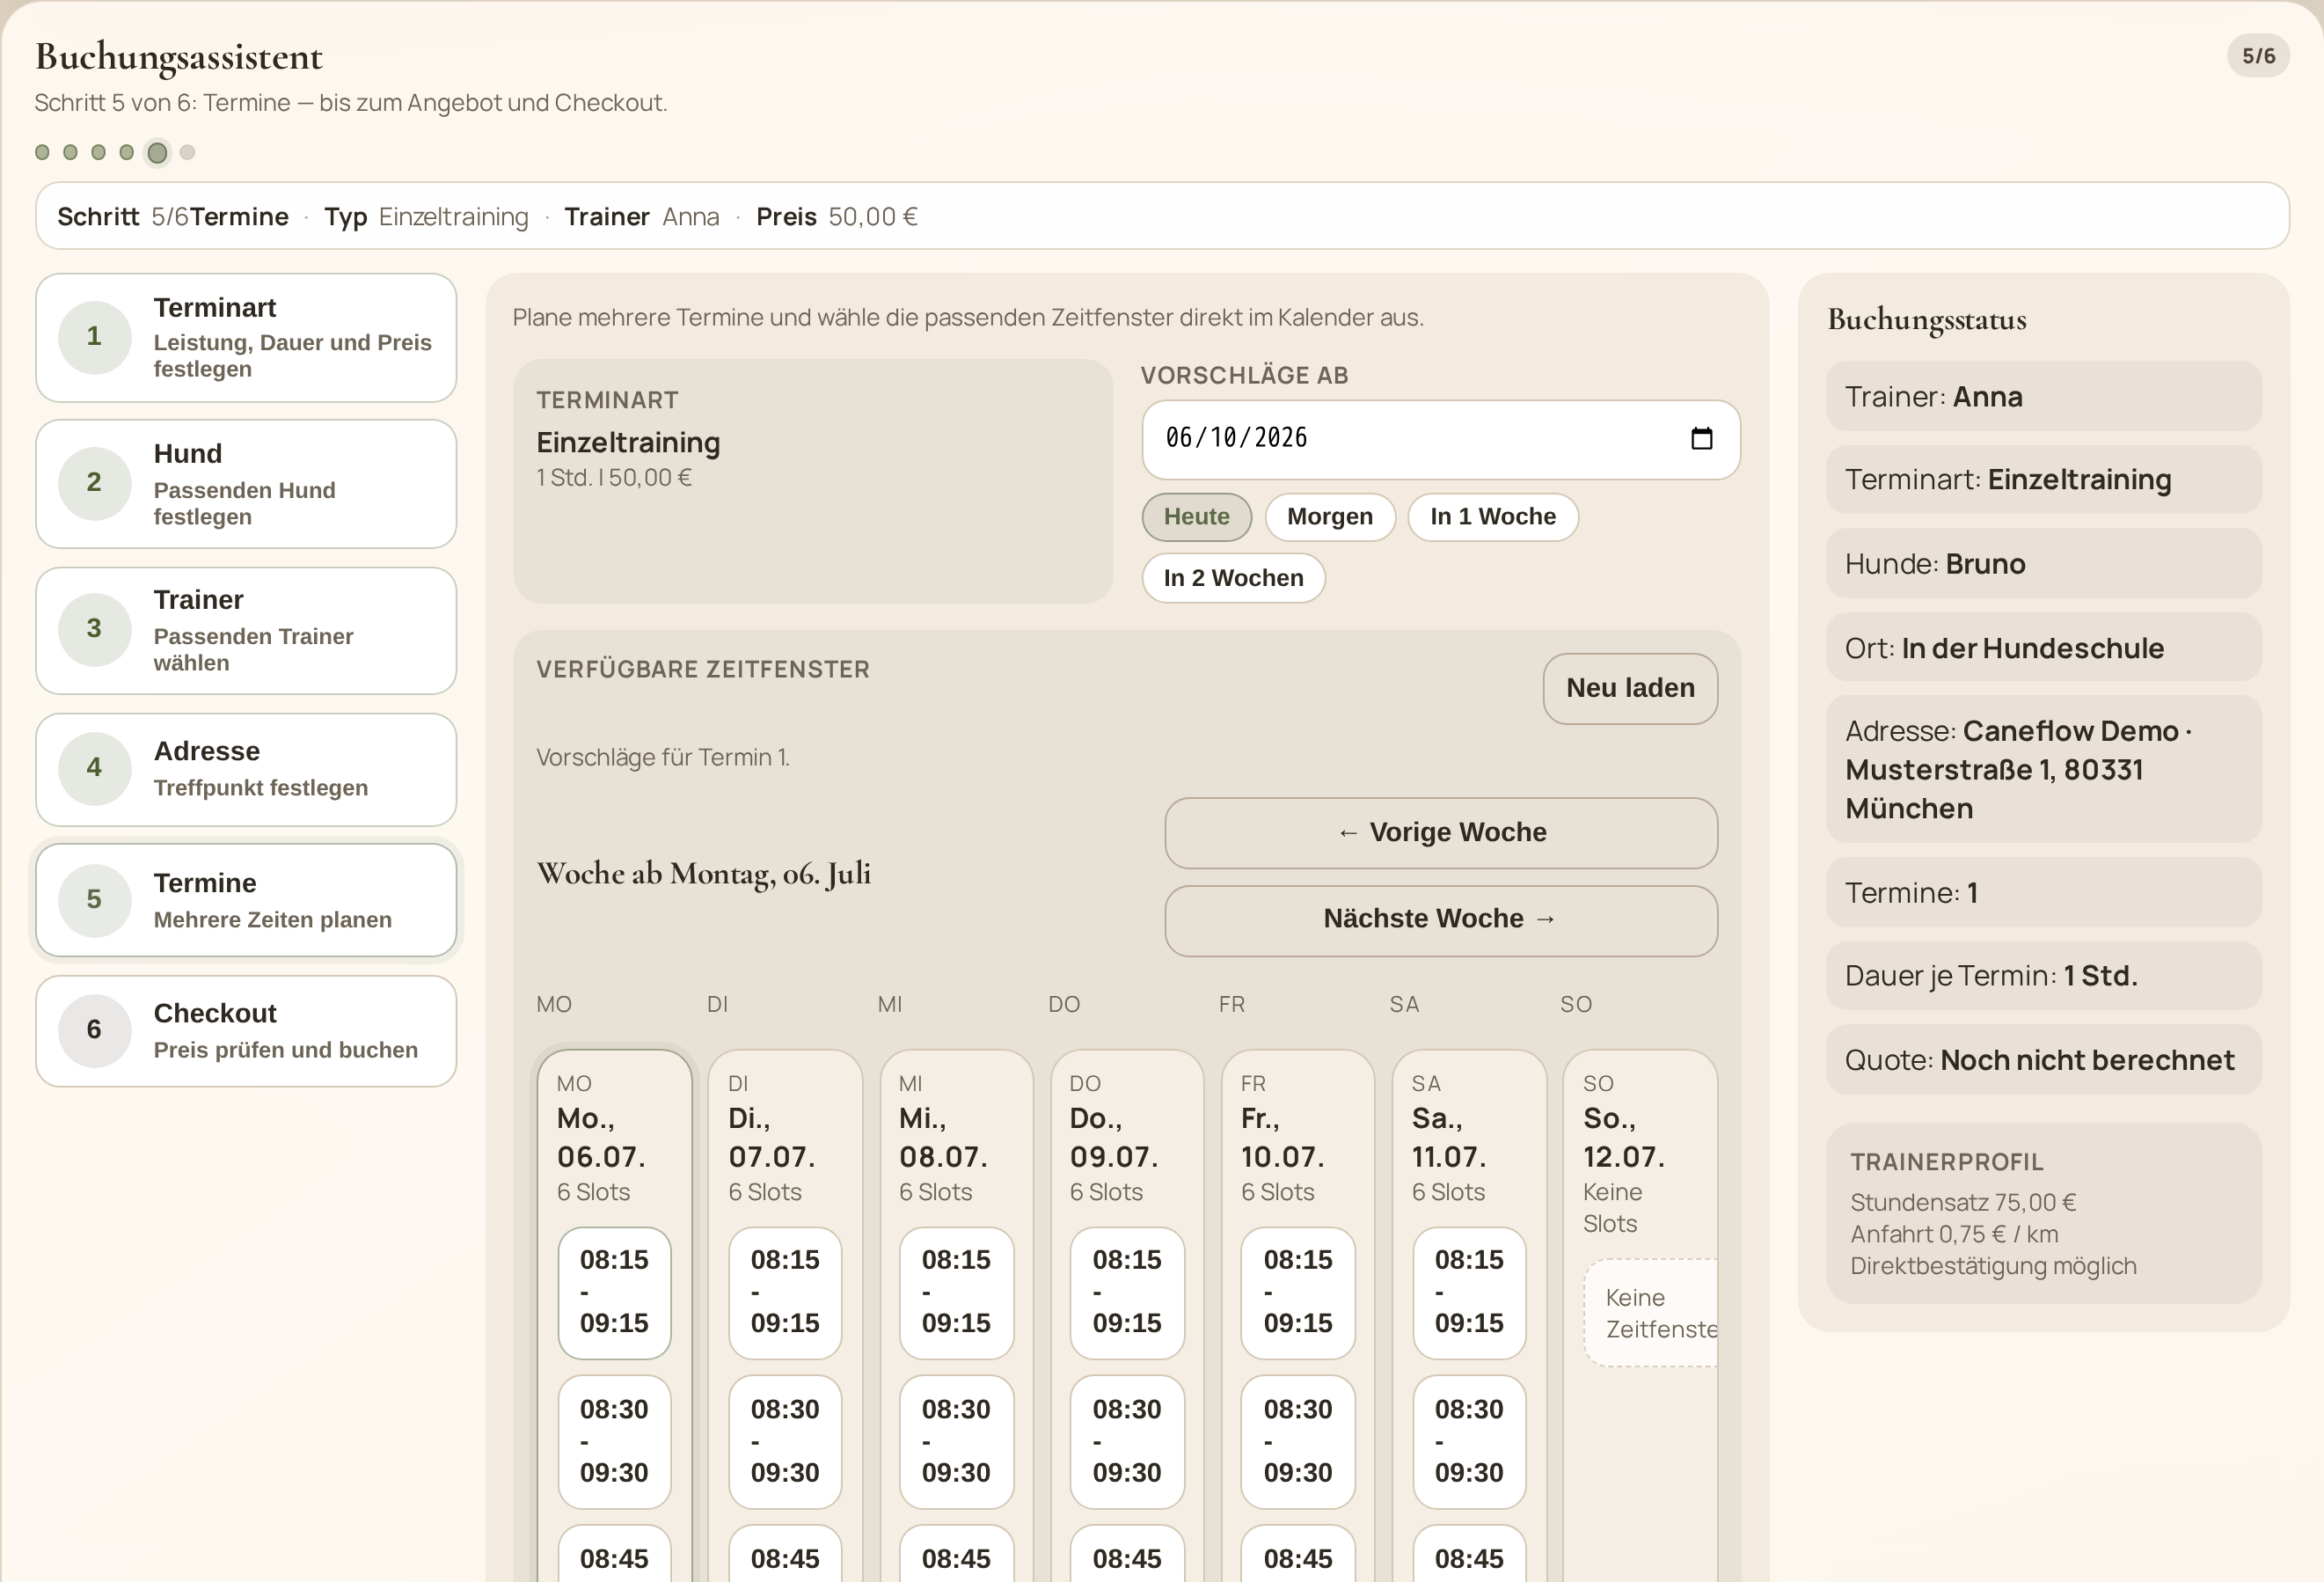Open step 6 Checkout in sidebar
This screenshot has height=1582, width=2324.
point(246,1031)
